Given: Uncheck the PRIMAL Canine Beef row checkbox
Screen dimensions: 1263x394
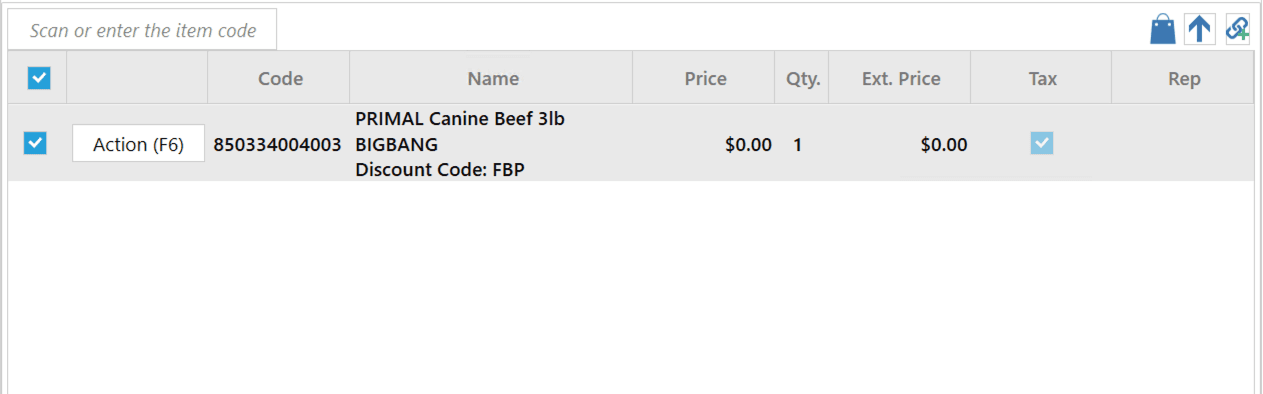Looking at the screenshot, I should (35, 144).
